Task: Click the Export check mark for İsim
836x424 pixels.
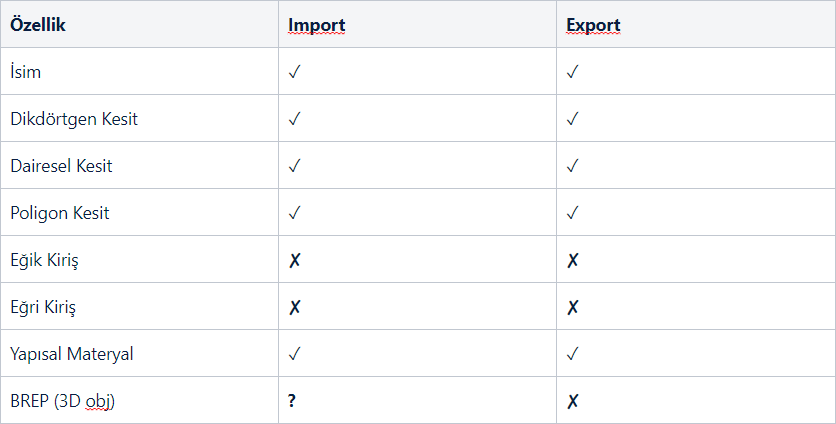Action: point(573,72)
